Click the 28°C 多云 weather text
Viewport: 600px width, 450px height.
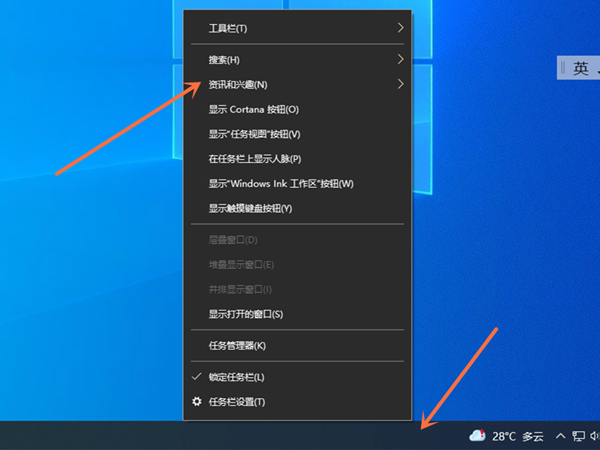point(517,436)
